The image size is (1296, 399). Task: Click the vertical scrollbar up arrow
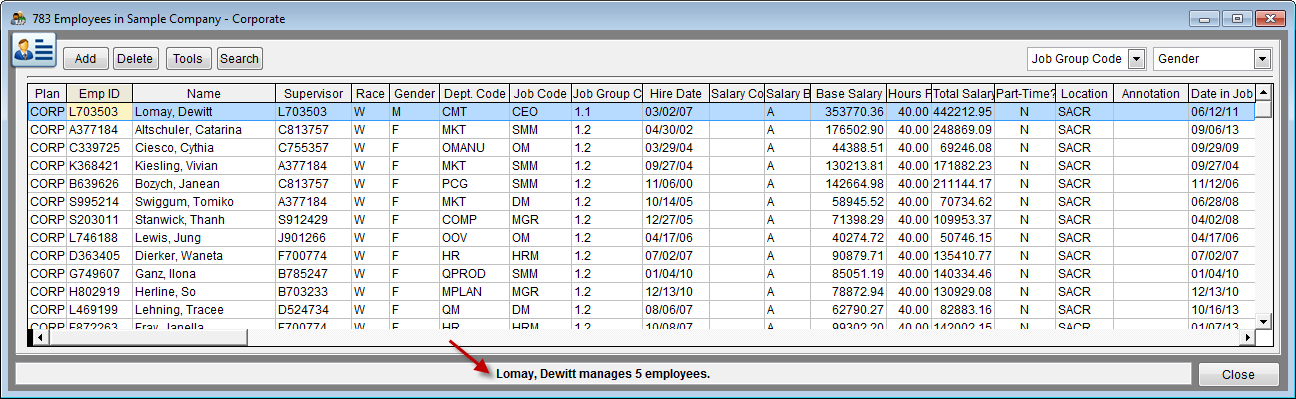[x=1263, y=93]
